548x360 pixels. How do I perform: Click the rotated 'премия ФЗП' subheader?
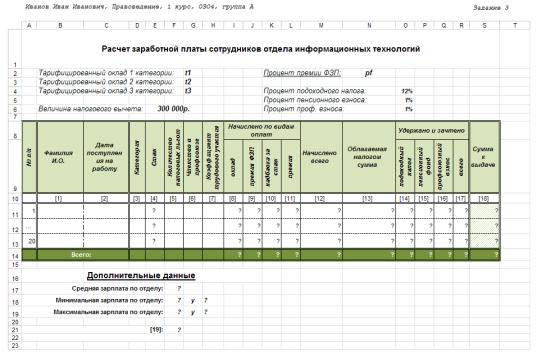coord(252,167)
